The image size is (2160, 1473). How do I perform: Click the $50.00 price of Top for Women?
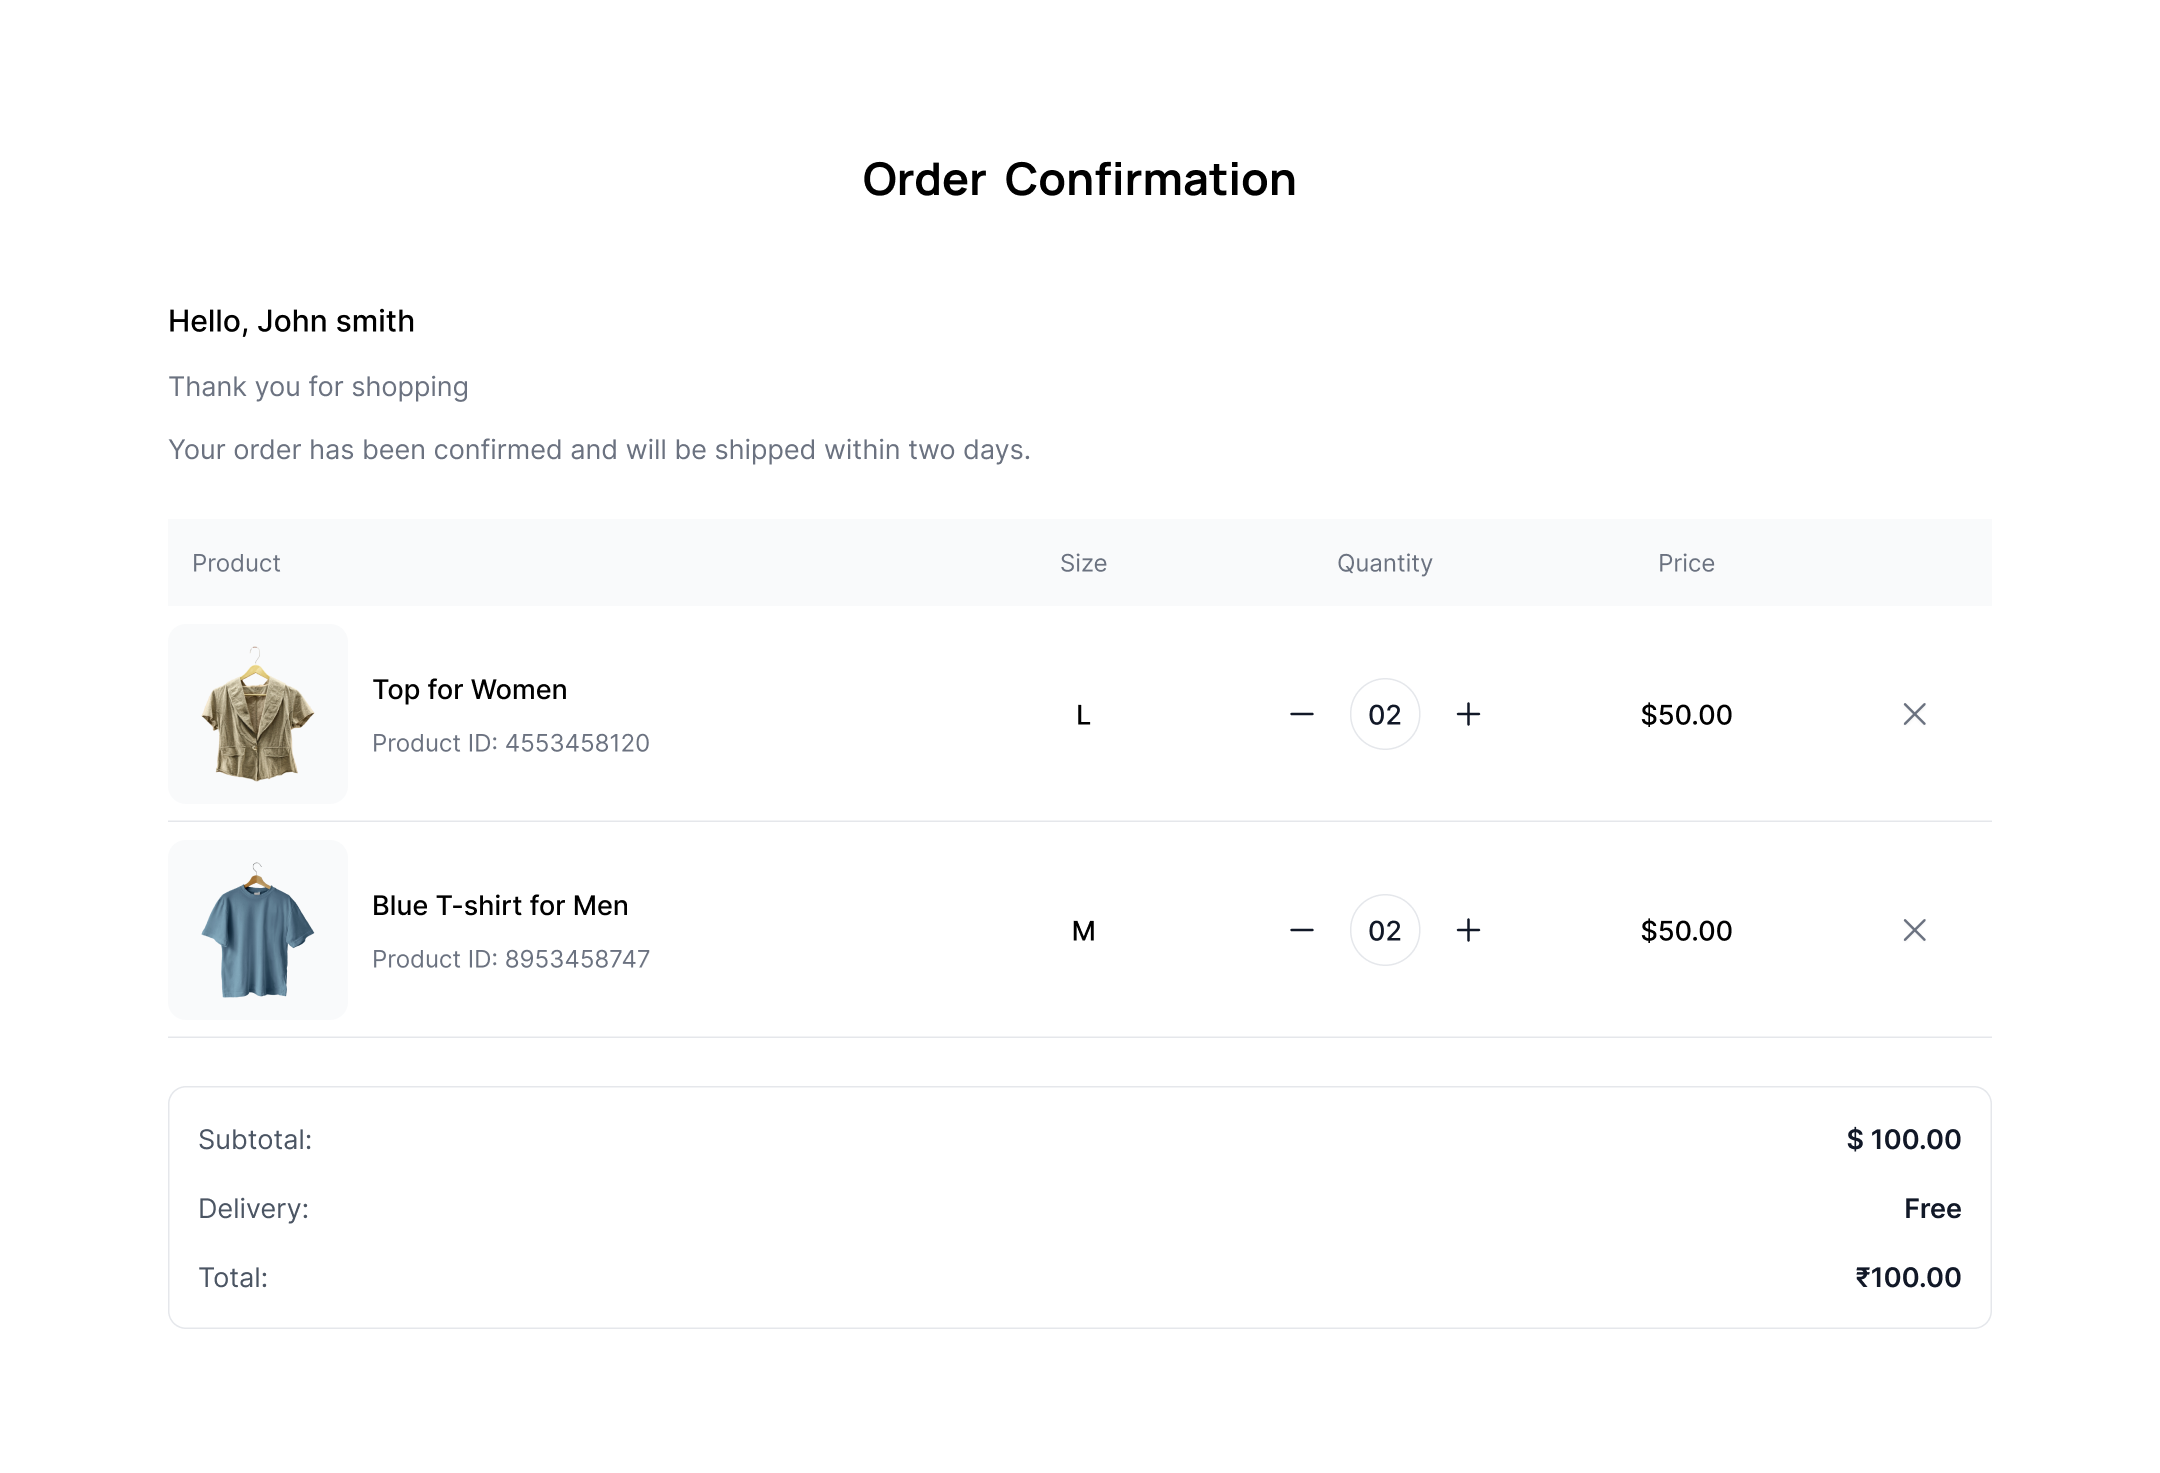pyautogui.click(x=1686, y=715)
